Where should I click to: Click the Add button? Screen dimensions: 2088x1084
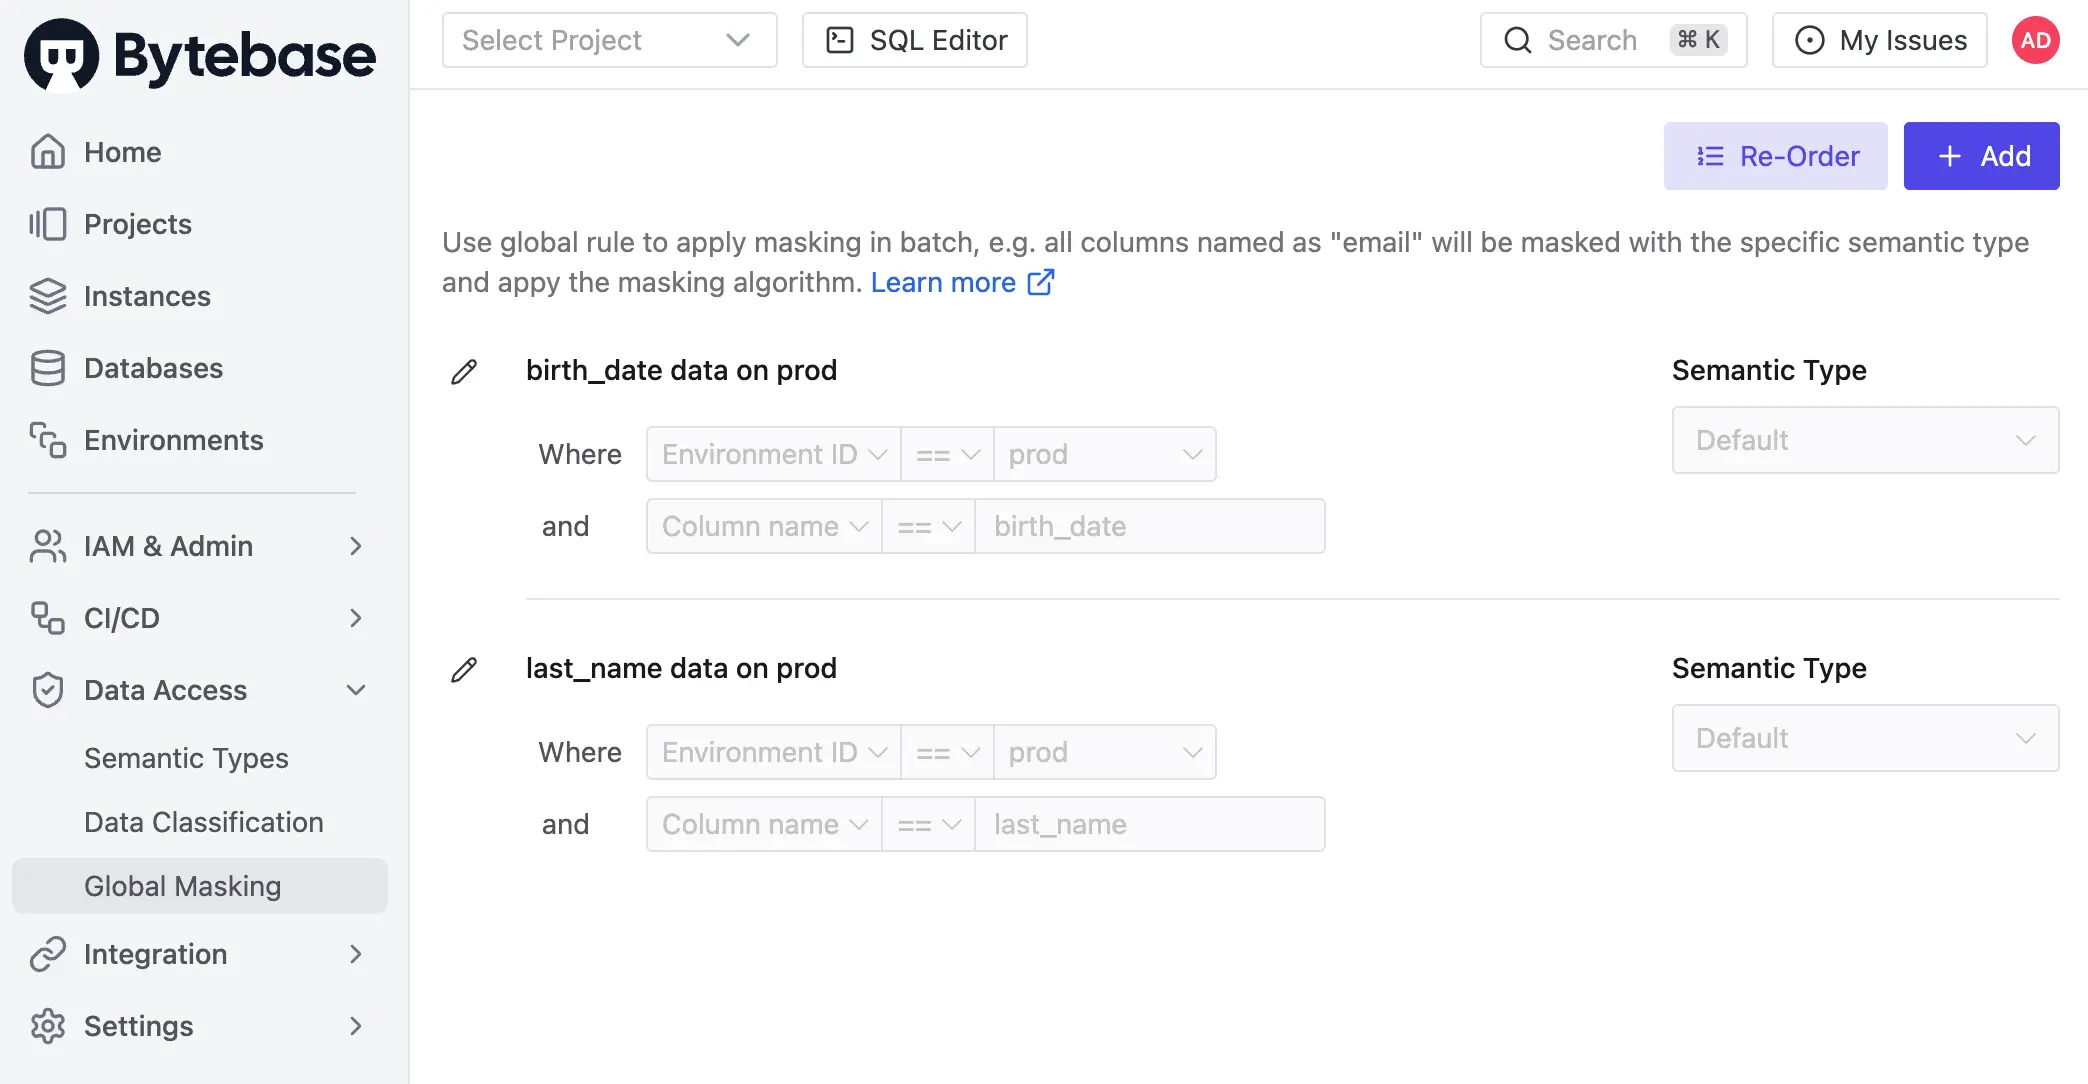[1981, 156]
